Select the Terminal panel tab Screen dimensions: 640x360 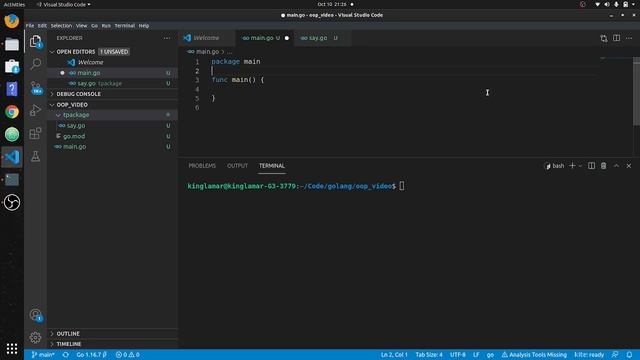[272, 166]
